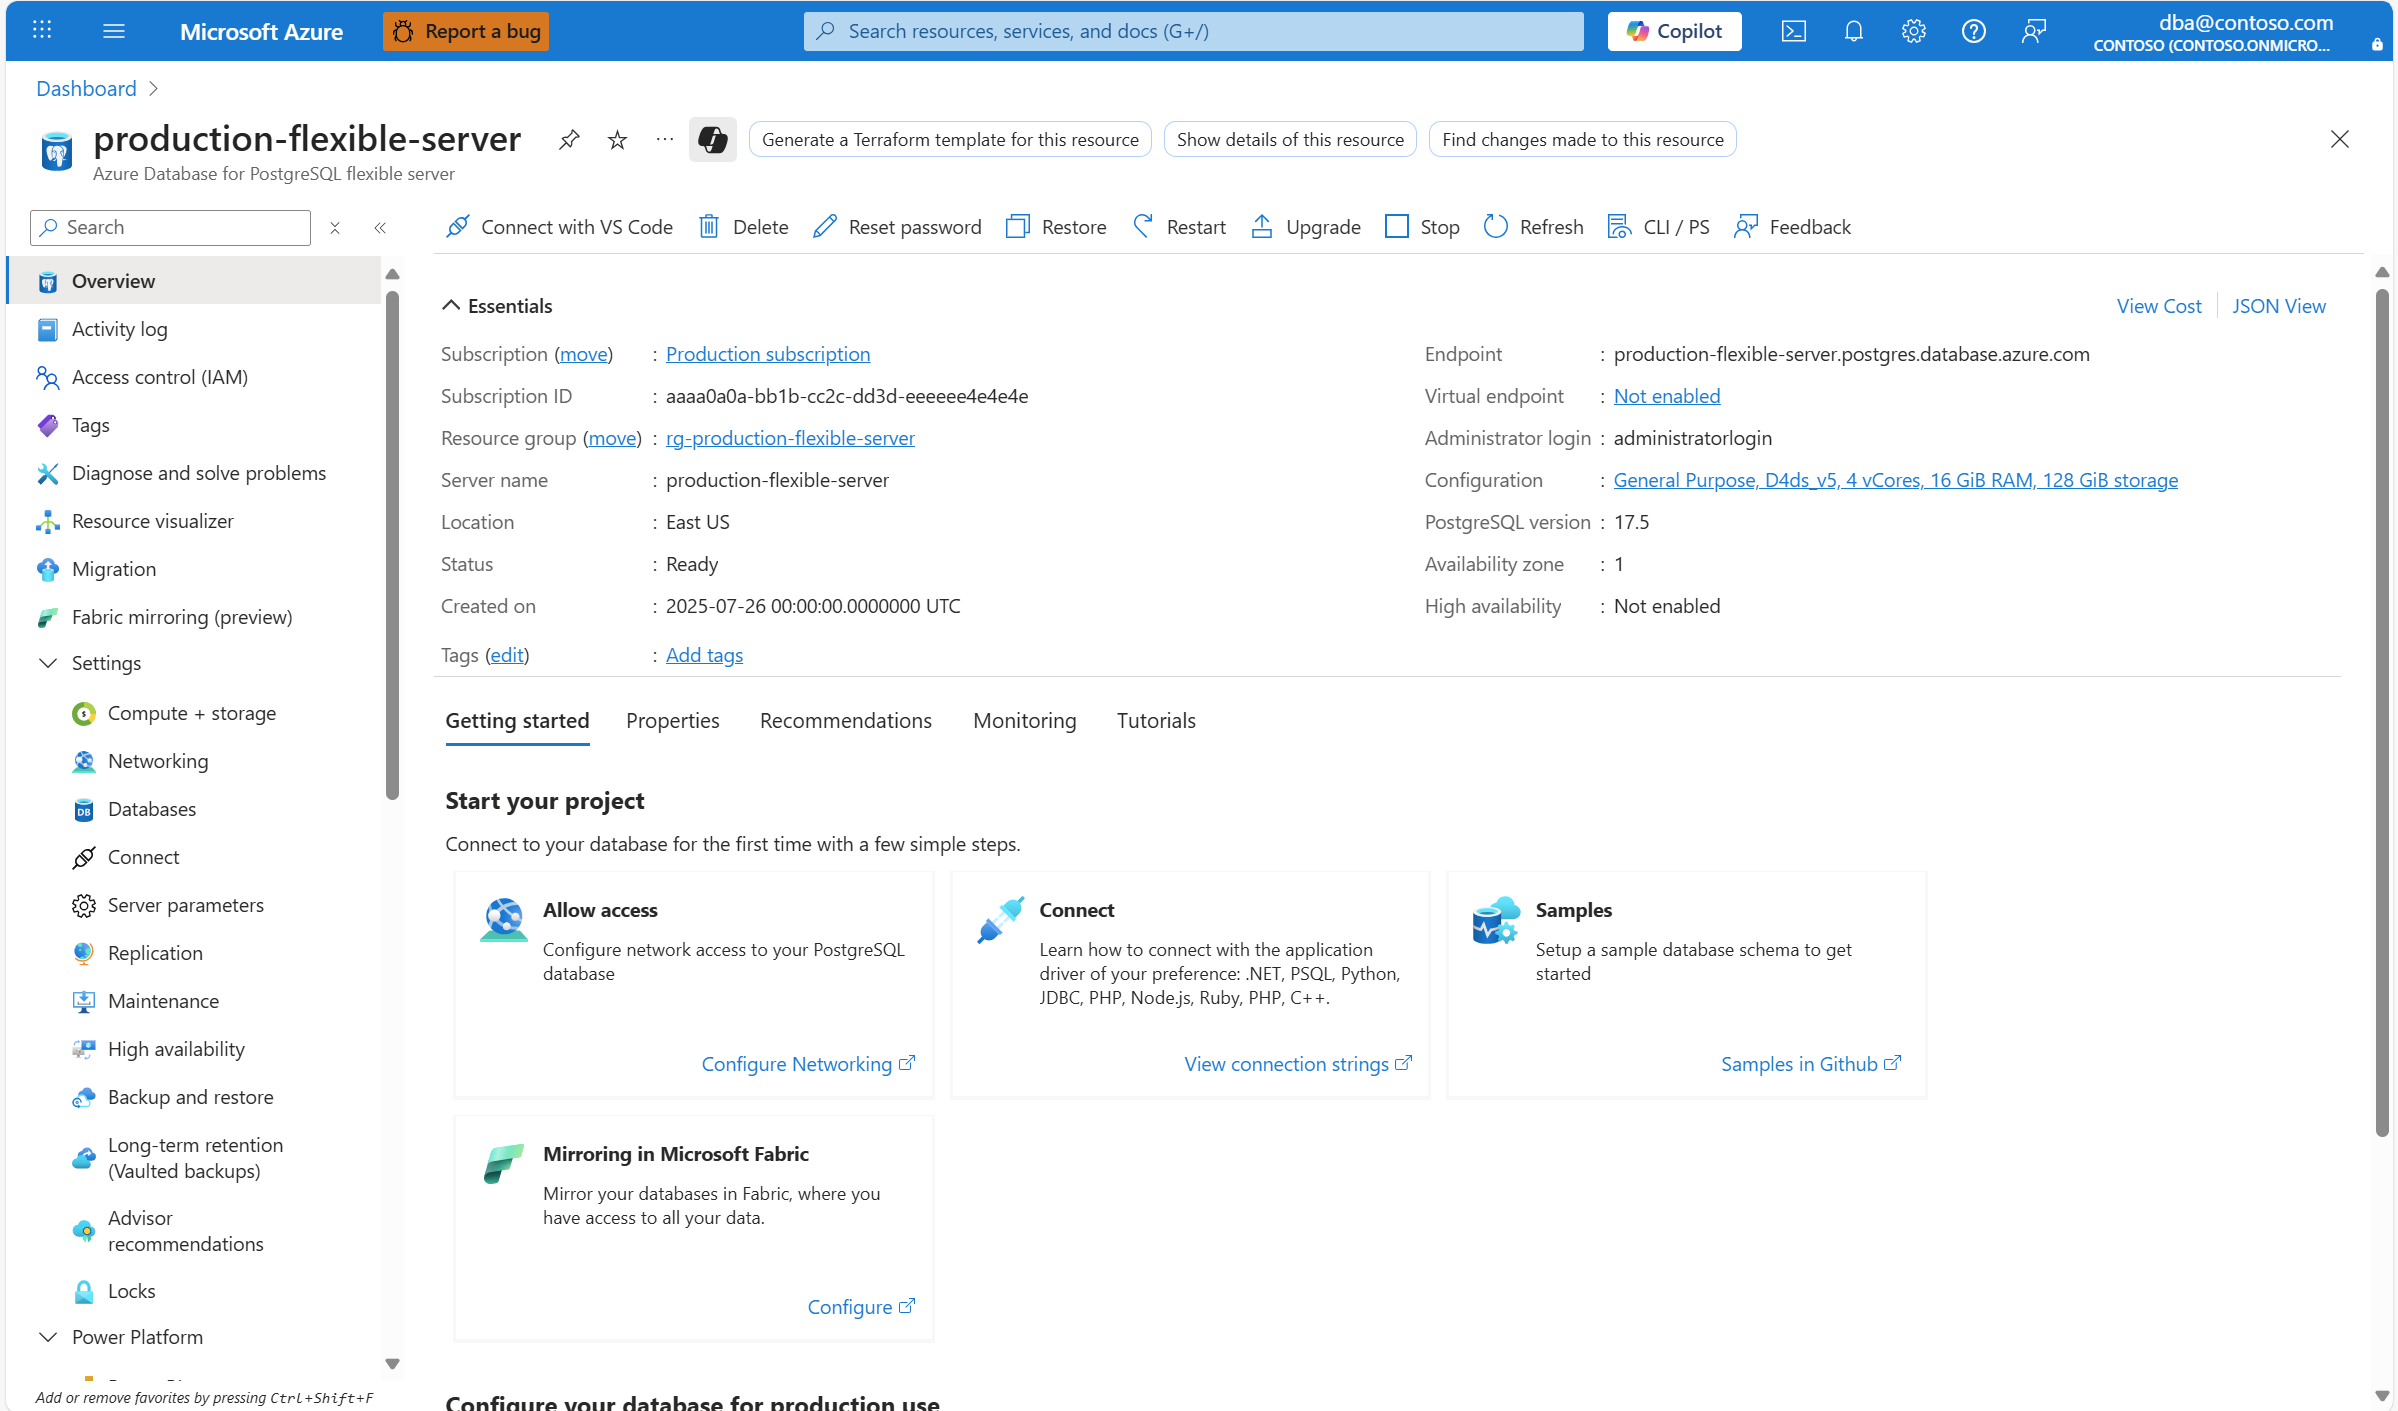The width and height of the screenshot is (2398, 1411).
Task: Open the notifications bell
Action: 1853,31
